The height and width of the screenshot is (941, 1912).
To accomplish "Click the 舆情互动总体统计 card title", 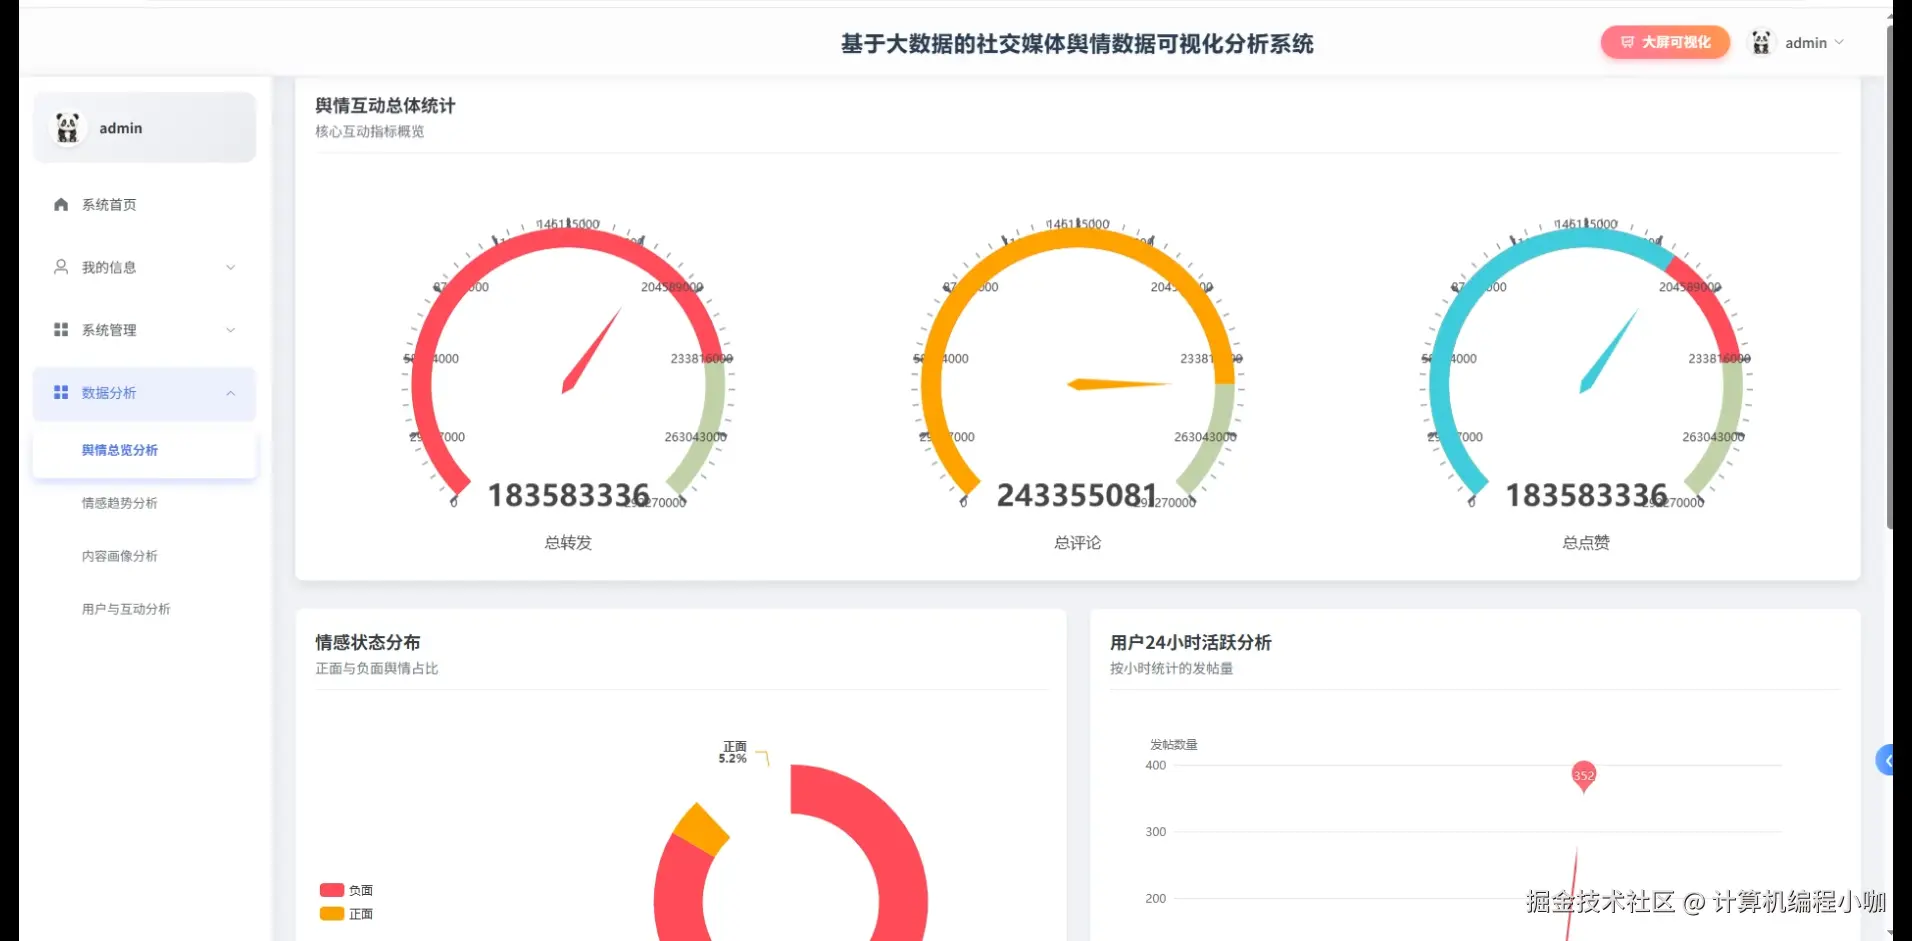I will point(385,106).
